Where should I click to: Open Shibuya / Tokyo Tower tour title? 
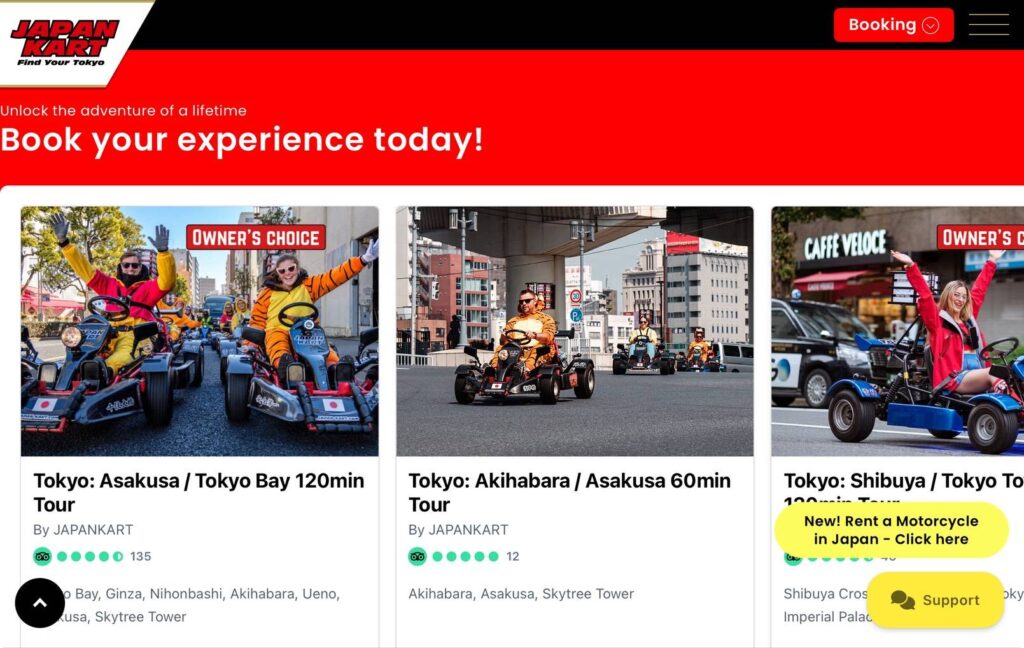pyautogui.click(x=902, y=481)
